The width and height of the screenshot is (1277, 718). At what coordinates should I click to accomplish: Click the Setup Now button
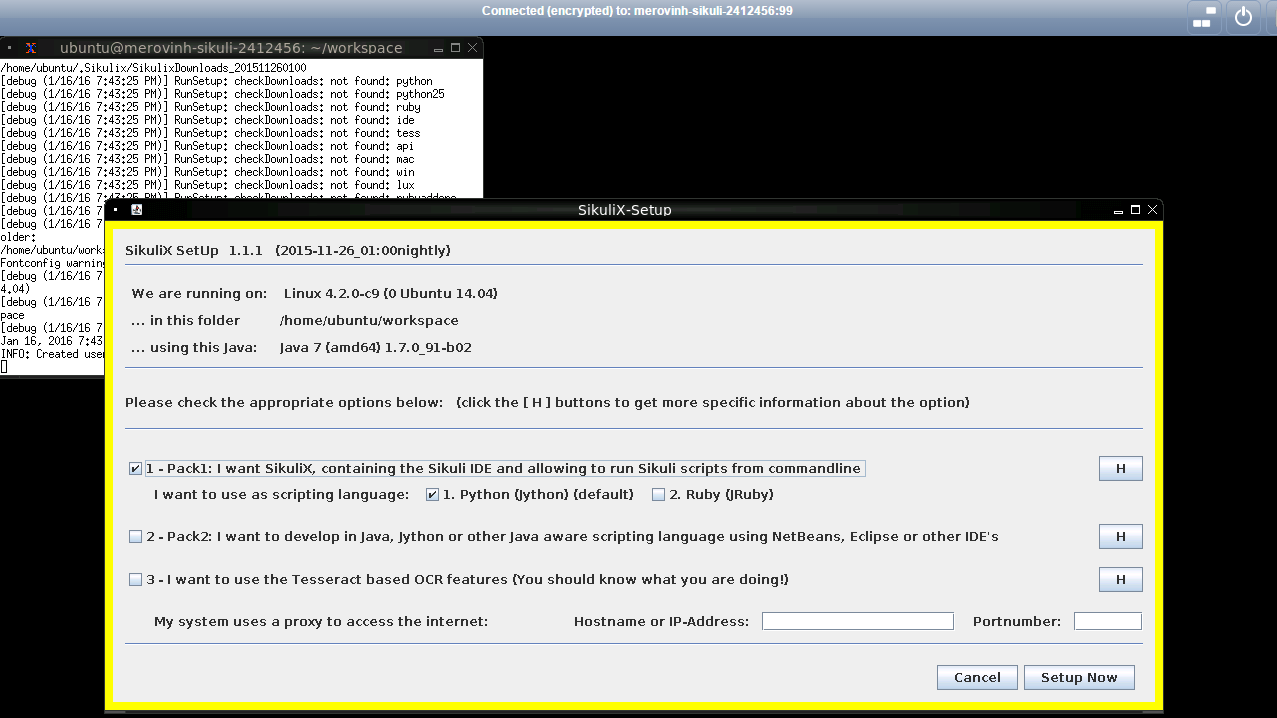(1079, 677)
